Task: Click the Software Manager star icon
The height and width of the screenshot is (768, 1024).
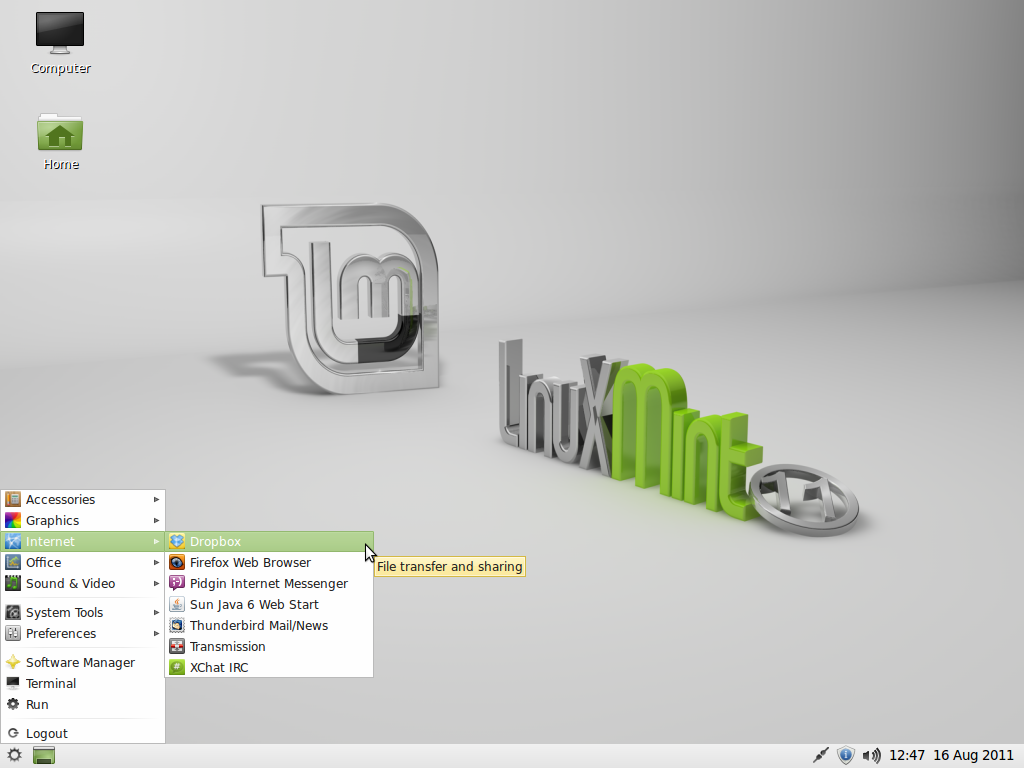Action: coord(13,662)
